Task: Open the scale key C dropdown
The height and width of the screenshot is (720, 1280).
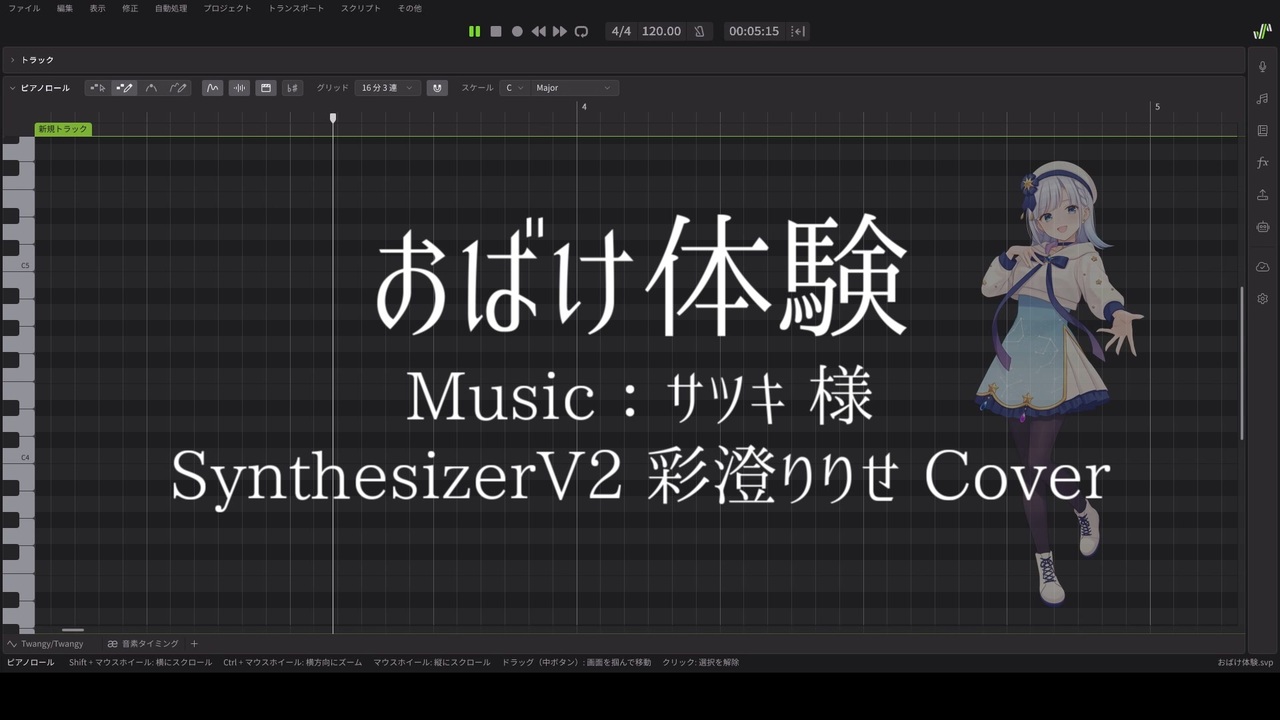Action: [x=514, y=88]
